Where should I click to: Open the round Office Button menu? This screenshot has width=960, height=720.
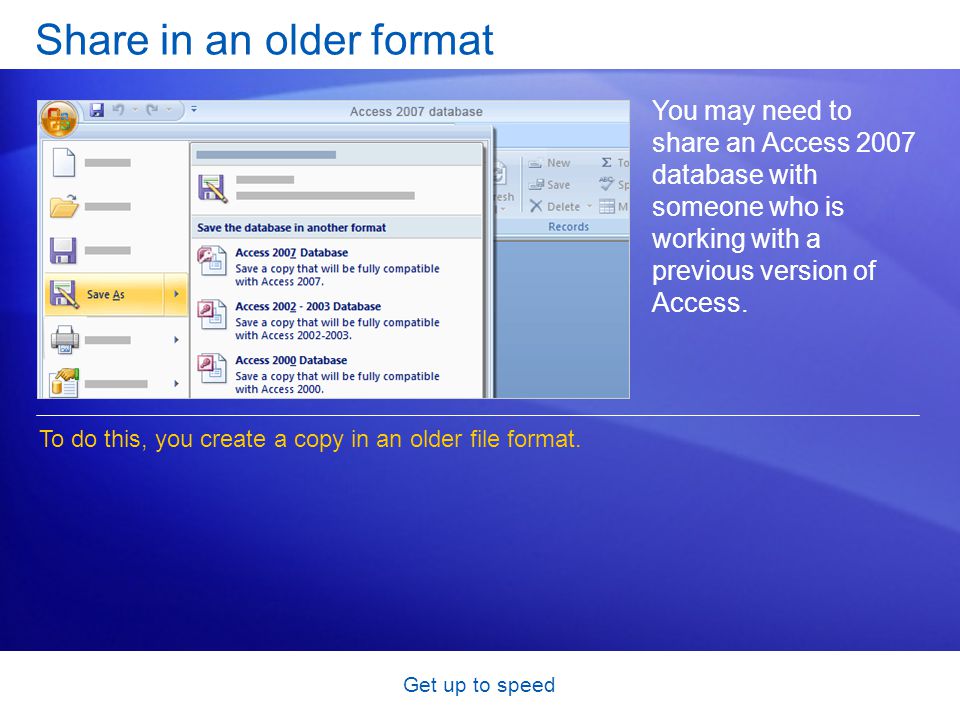[59, 118]
